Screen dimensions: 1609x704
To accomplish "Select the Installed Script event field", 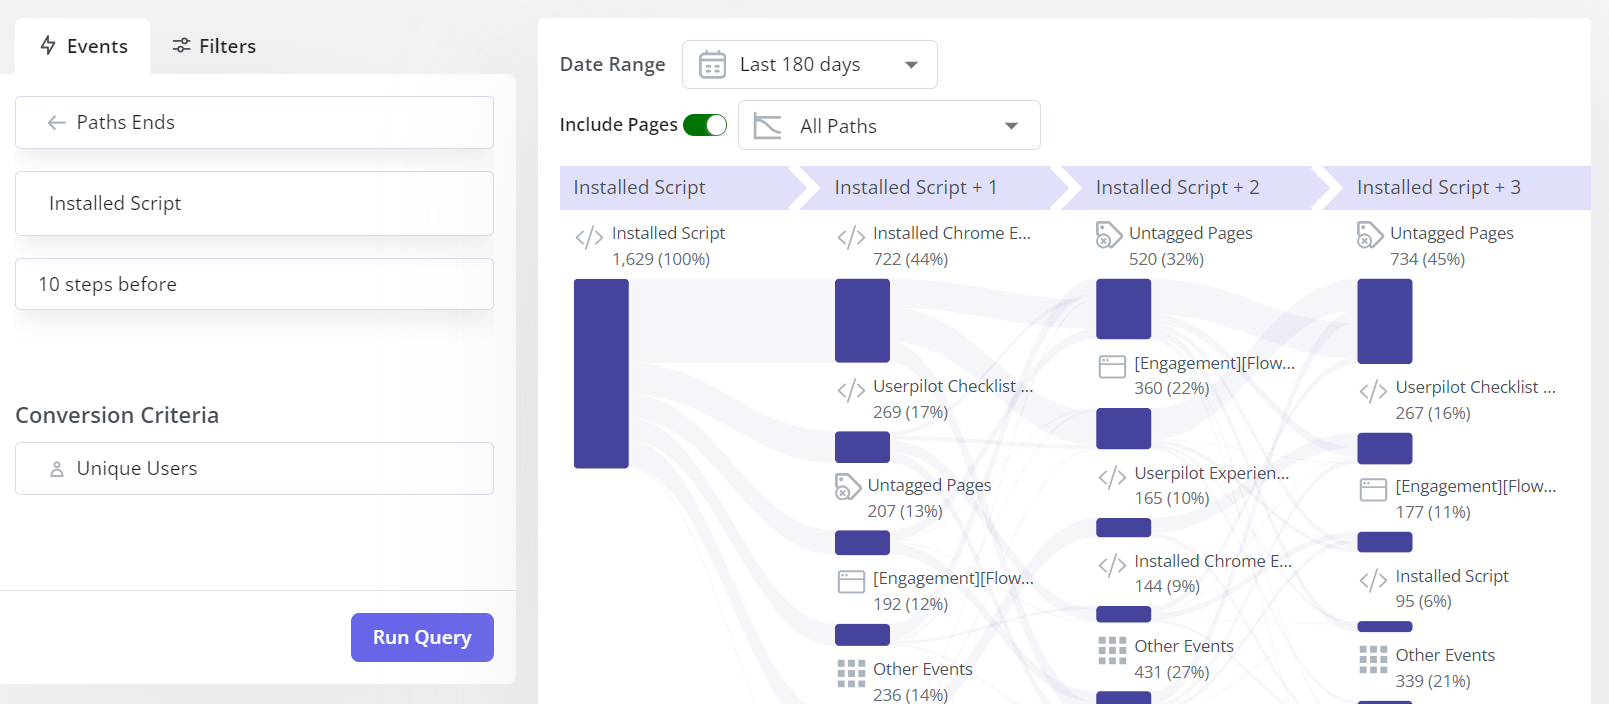I will click(254, 203).
